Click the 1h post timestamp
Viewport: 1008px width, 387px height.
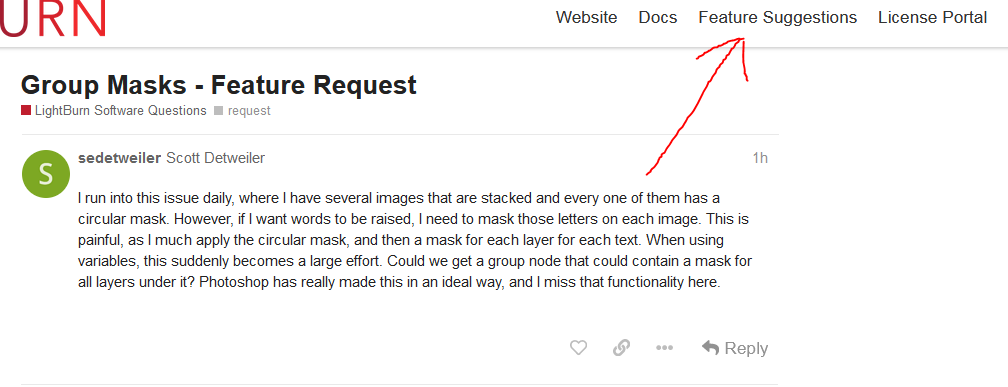pyautogui.click(x=760, y=158)
